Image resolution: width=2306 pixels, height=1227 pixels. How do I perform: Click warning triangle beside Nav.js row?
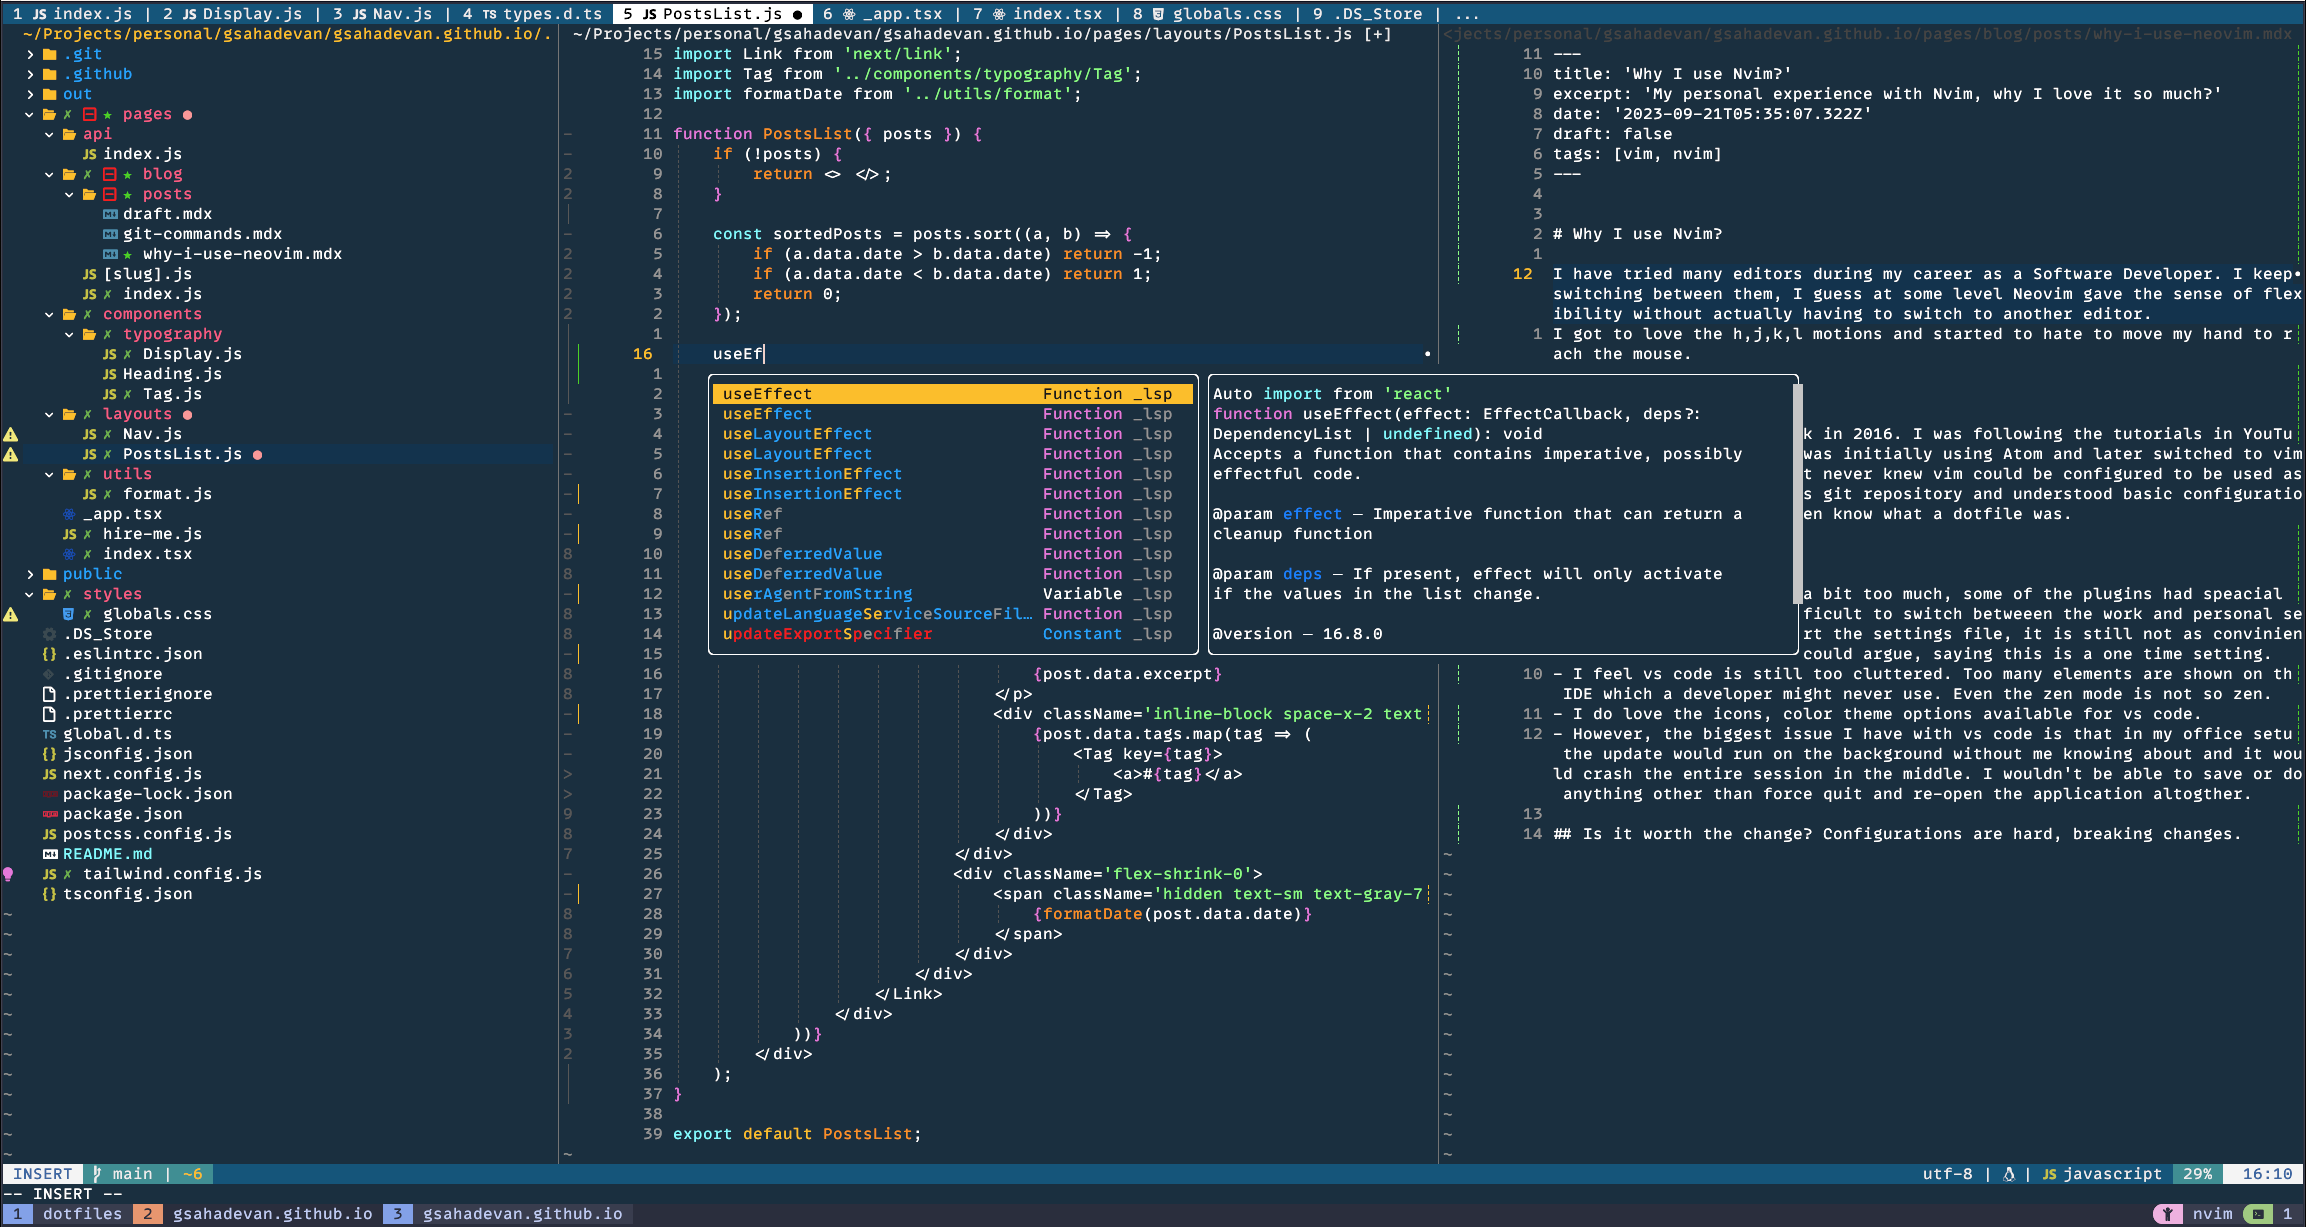10,434
